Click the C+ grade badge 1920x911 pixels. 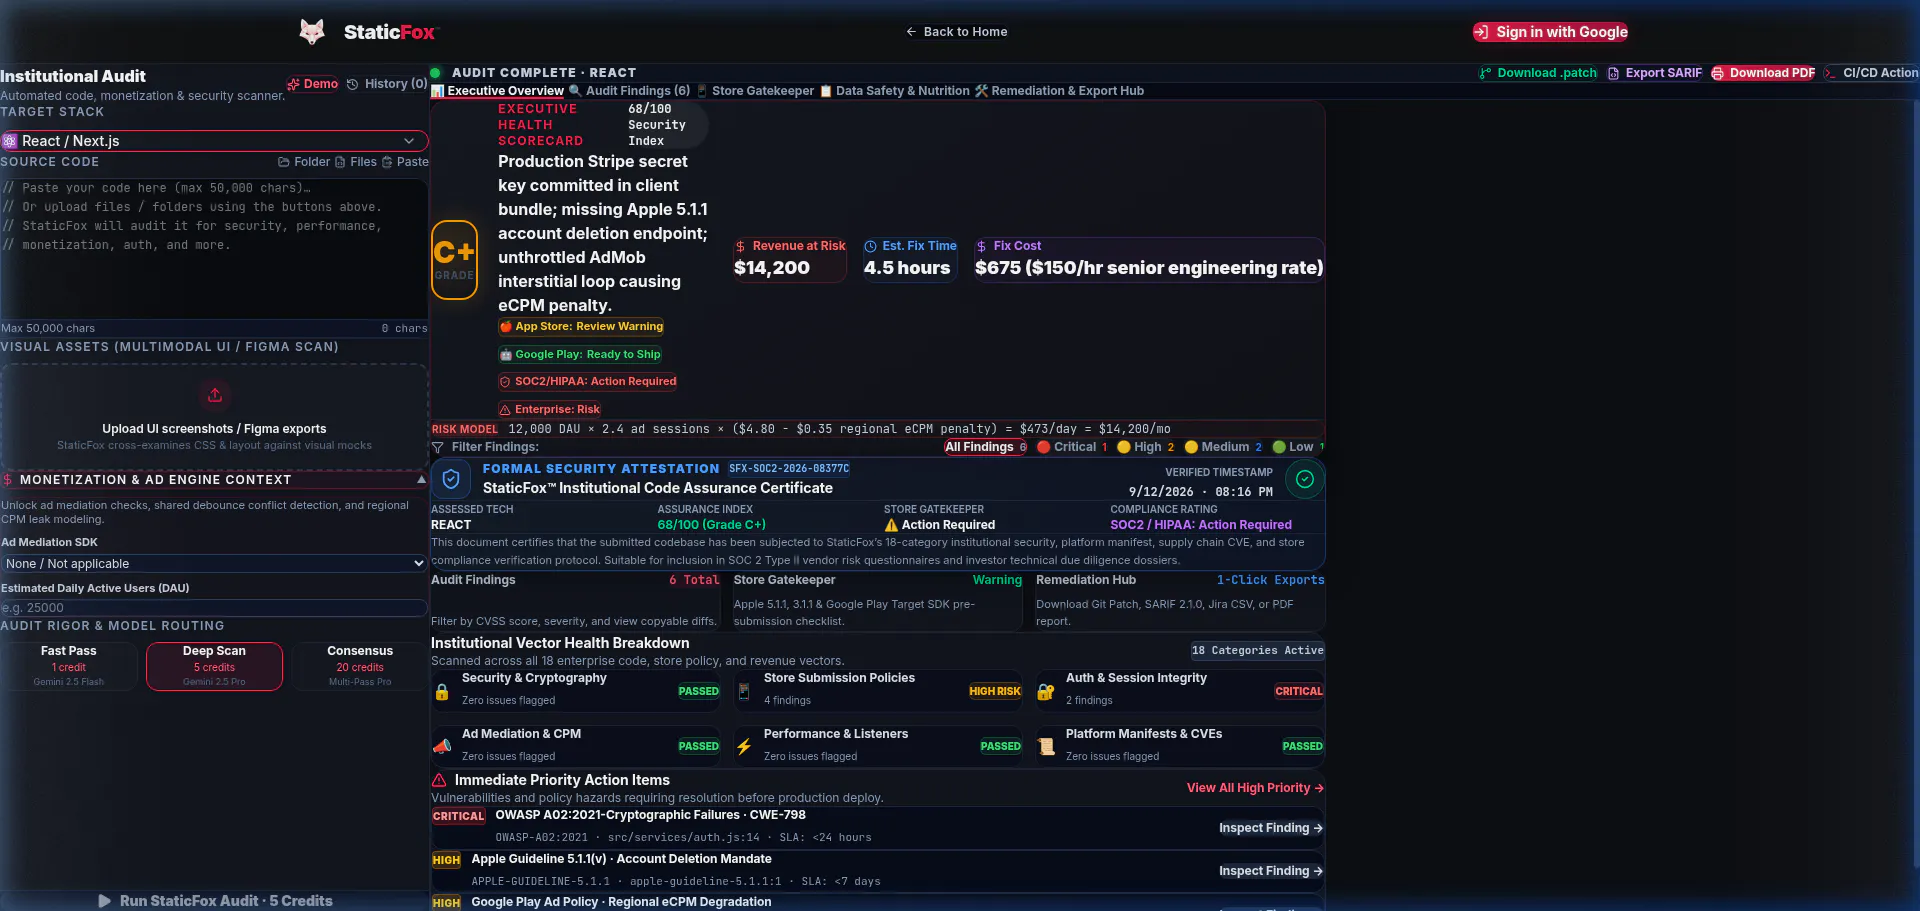click(x=454, y=259)
